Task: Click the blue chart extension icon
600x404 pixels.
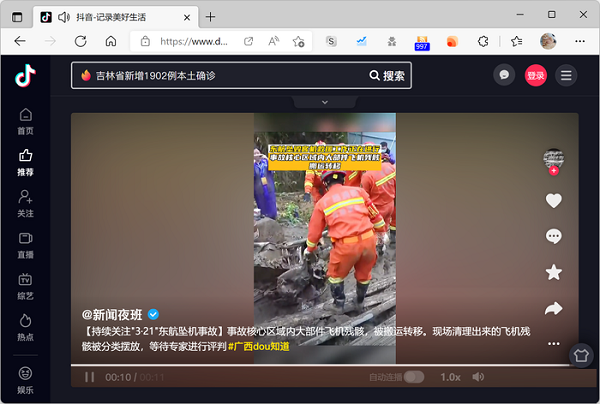Action: [361, 41]
